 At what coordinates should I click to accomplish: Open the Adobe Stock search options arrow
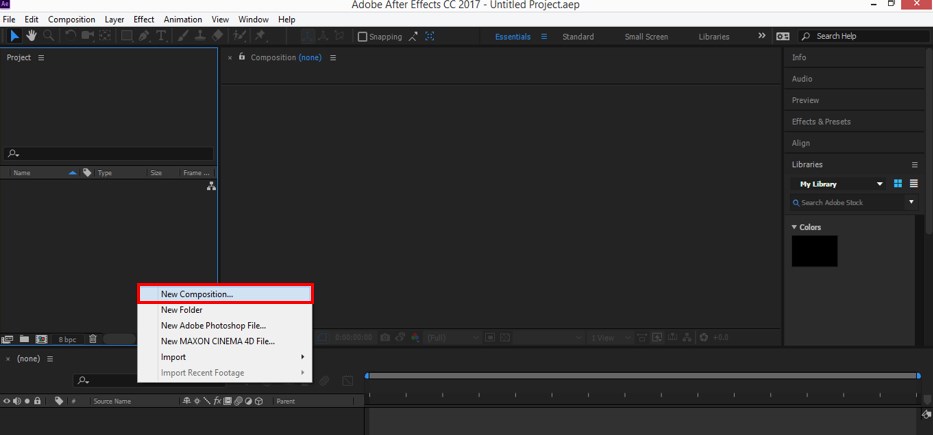pos(911,202)
